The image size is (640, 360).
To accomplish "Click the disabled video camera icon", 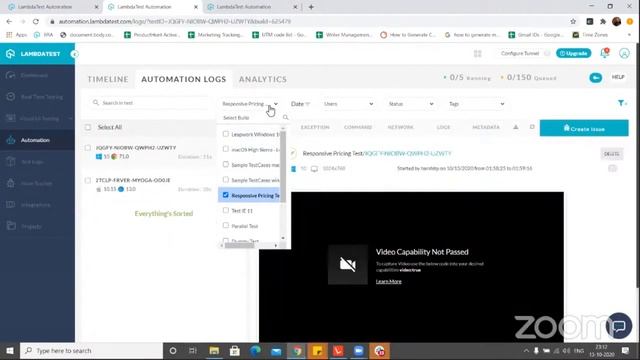I will (x=348, y=264).
